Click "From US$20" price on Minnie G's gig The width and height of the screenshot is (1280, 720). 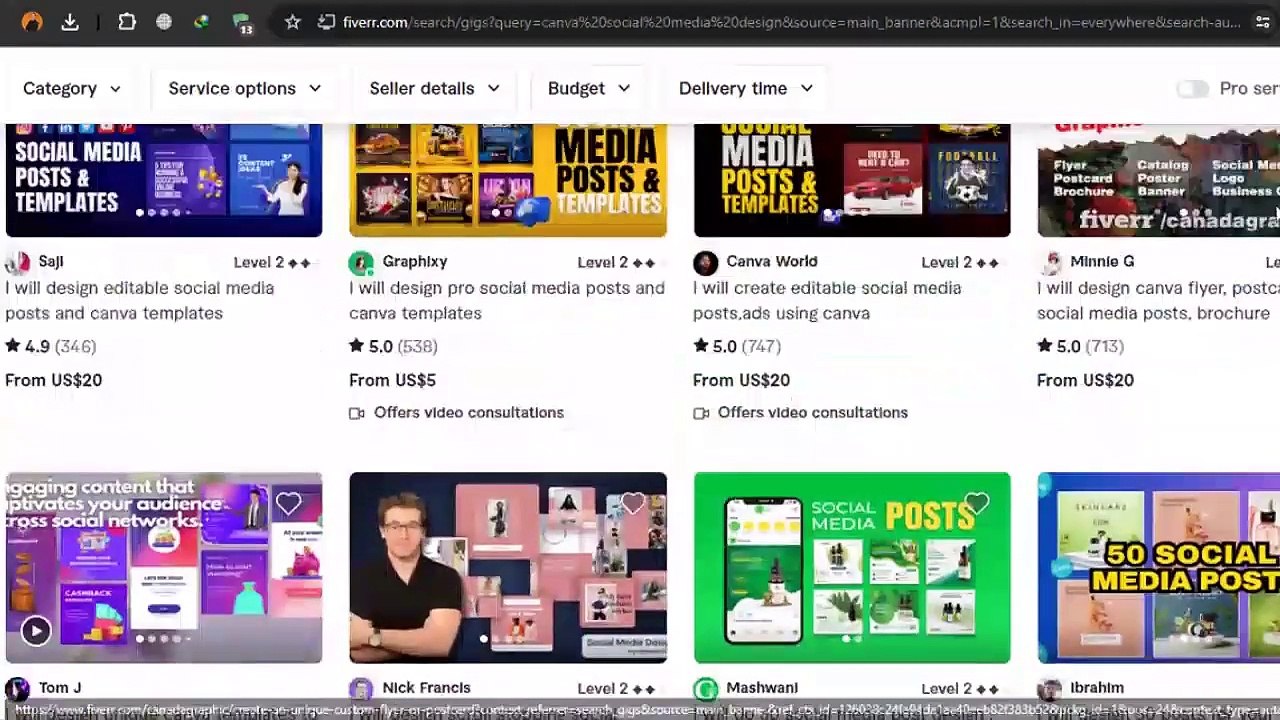1085,380
